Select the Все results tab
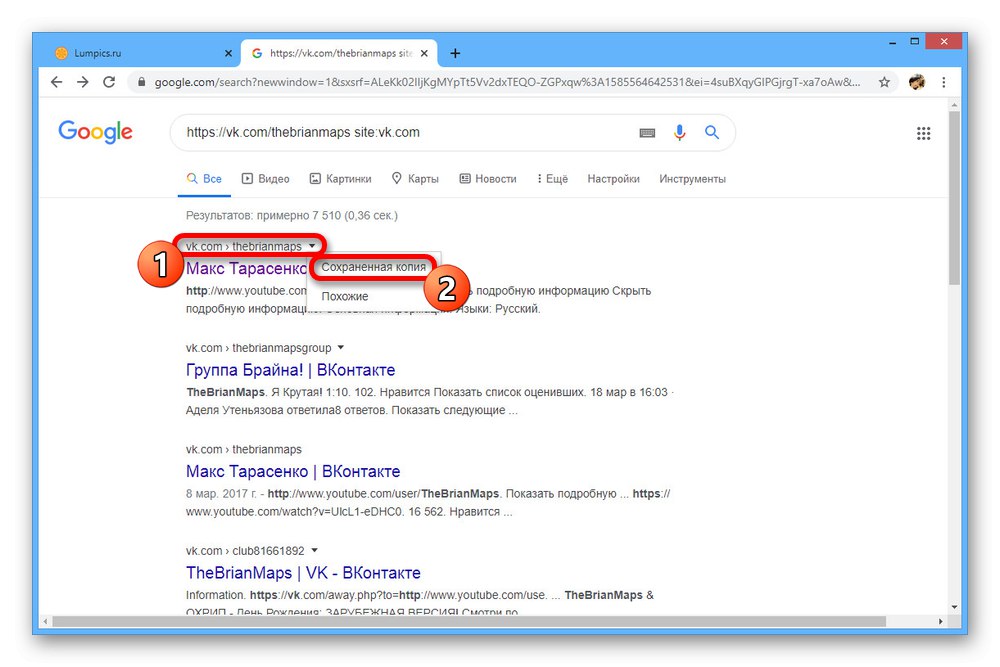 (204, 179)
